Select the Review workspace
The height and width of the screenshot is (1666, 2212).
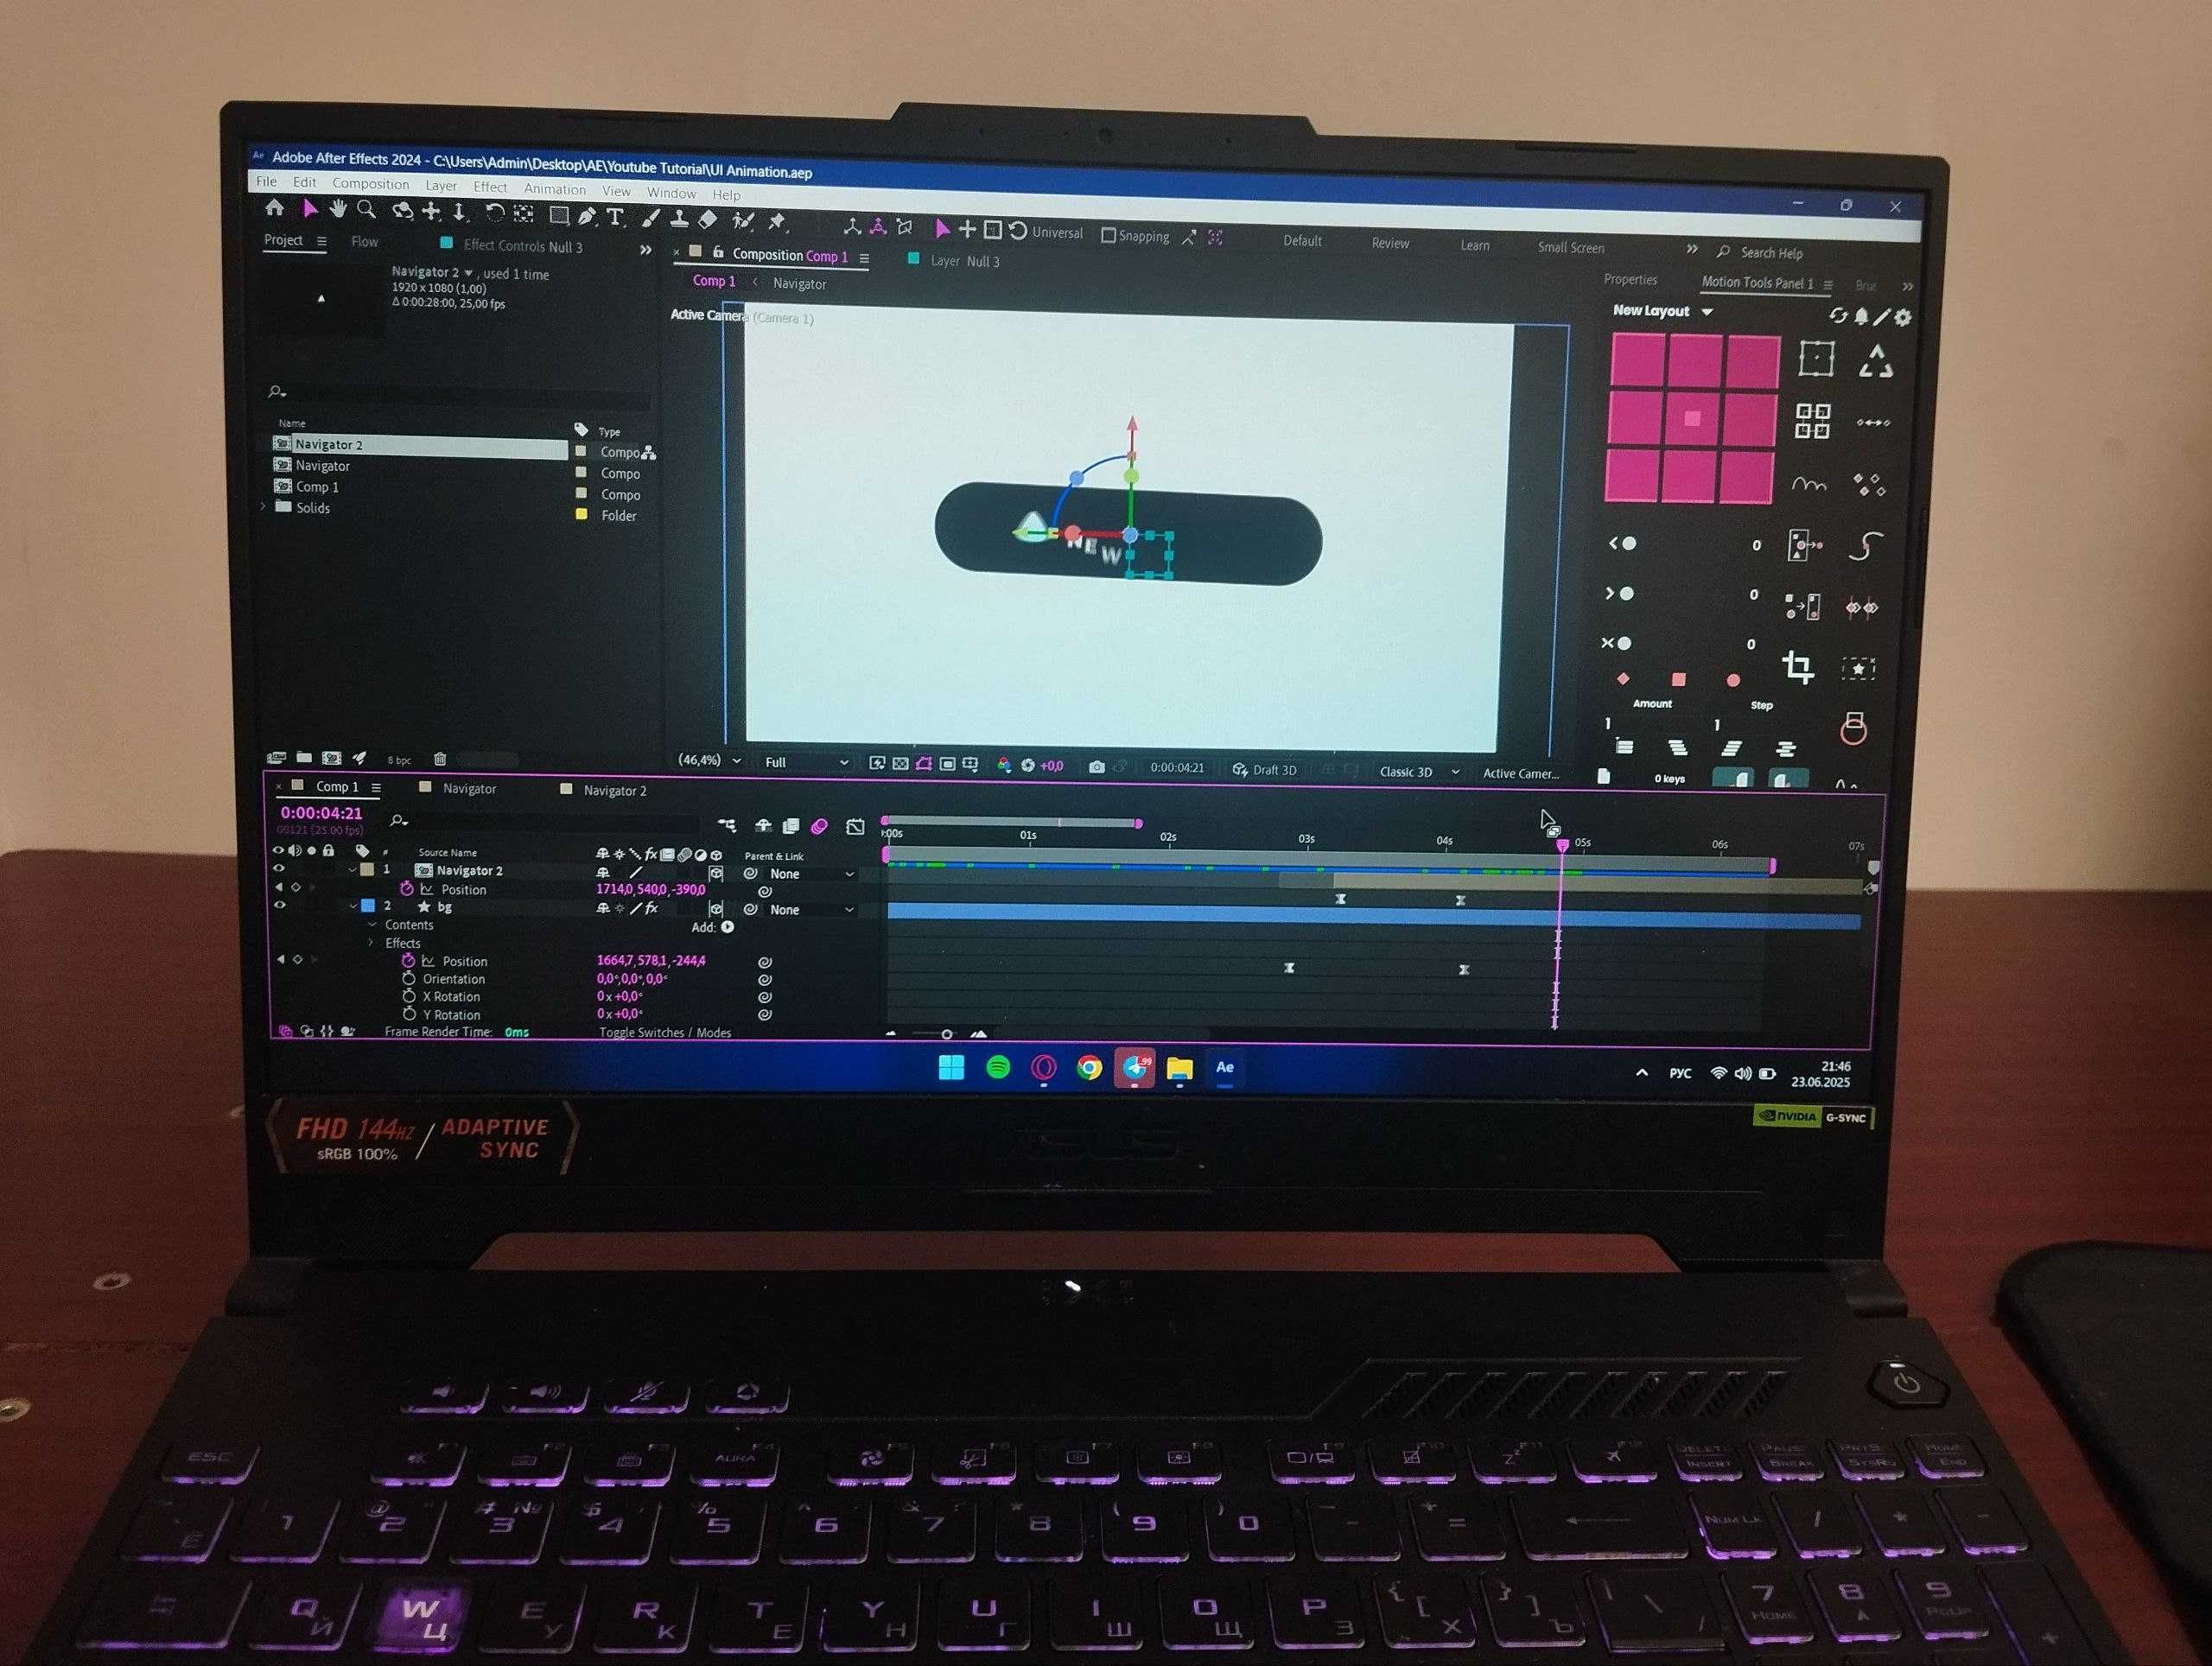pyautogui.click(x=1389, y=243)
